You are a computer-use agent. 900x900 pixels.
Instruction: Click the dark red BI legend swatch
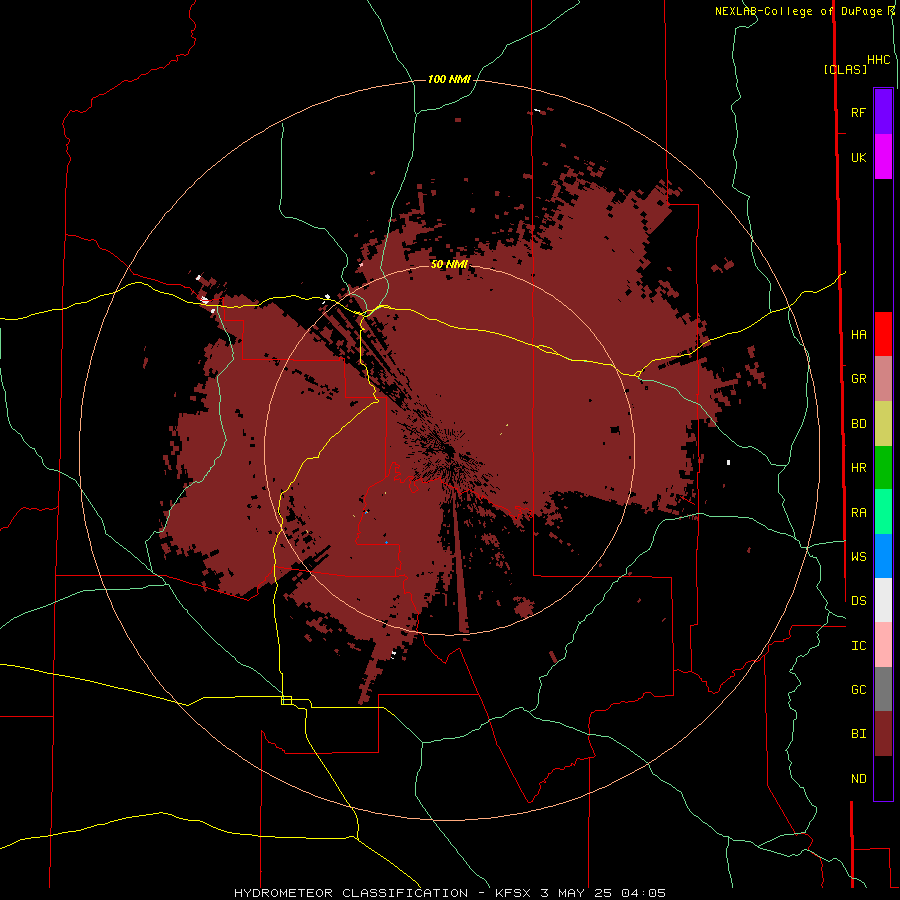(883, 734)
